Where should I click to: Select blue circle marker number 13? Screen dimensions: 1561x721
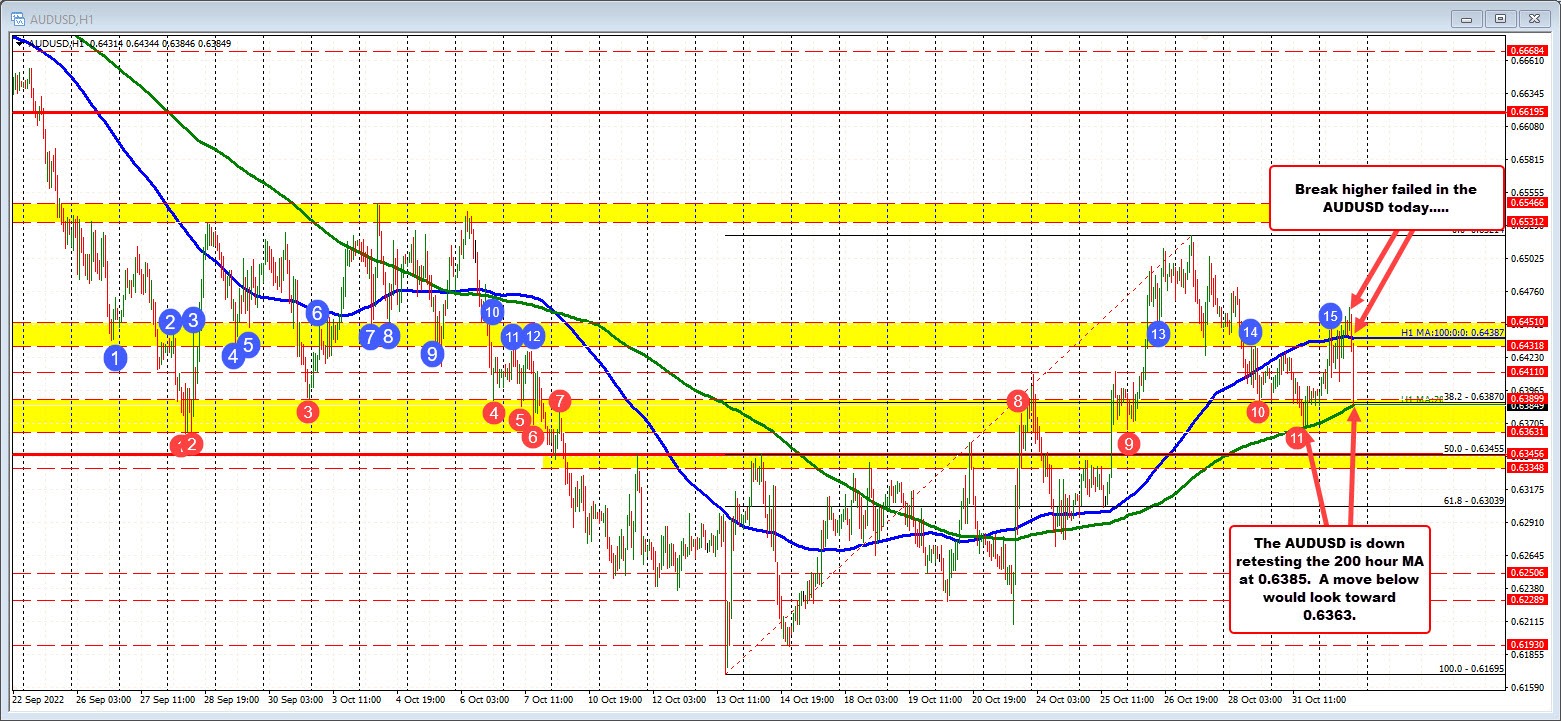click(x=1158, y=334)
